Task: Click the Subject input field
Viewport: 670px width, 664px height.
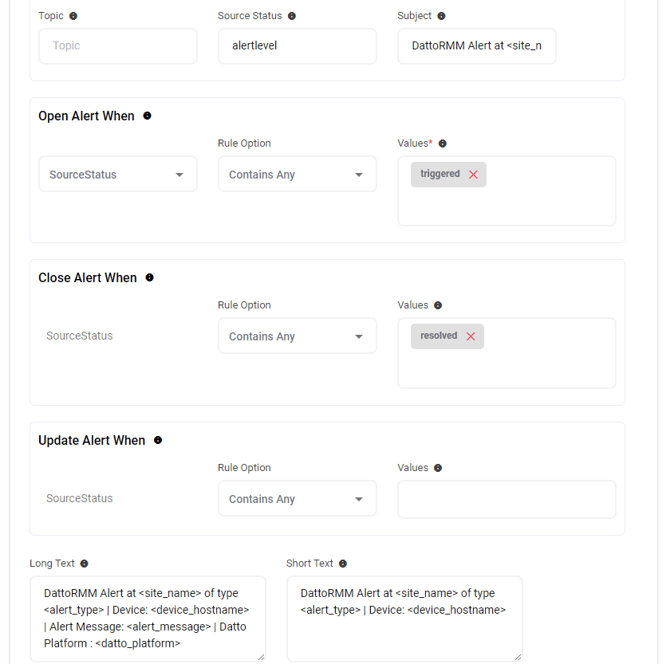Action: (x=476, y=46)
